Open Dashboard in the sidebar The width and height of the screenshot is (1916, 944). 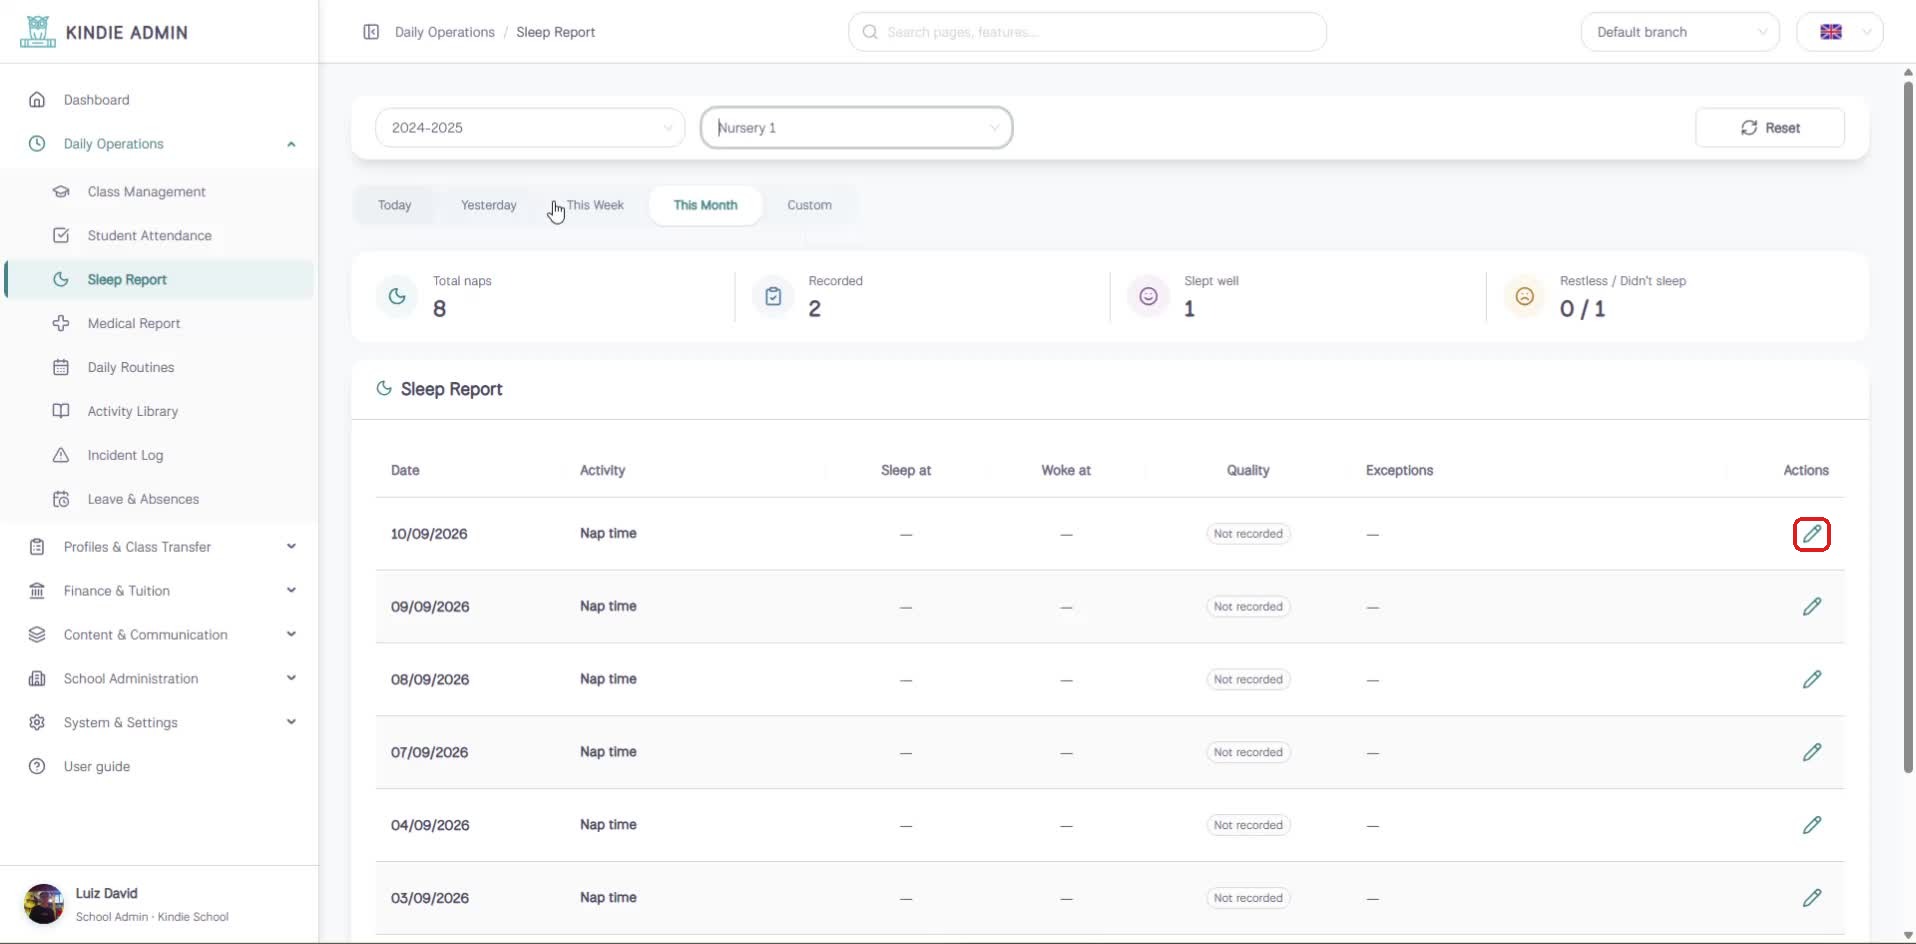coord(96,100)
